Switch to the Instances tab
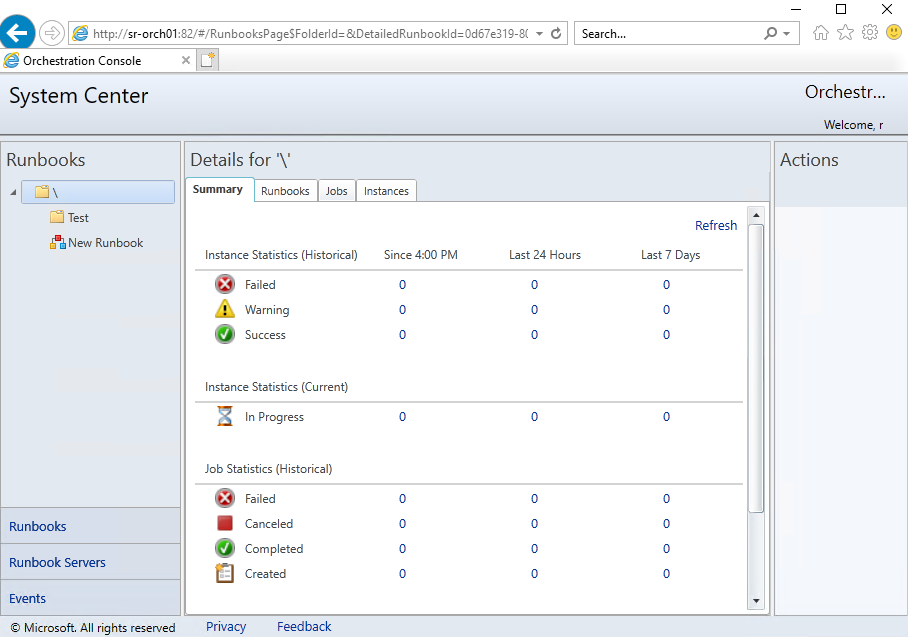The image size is (908, 637). click(386, 191)
